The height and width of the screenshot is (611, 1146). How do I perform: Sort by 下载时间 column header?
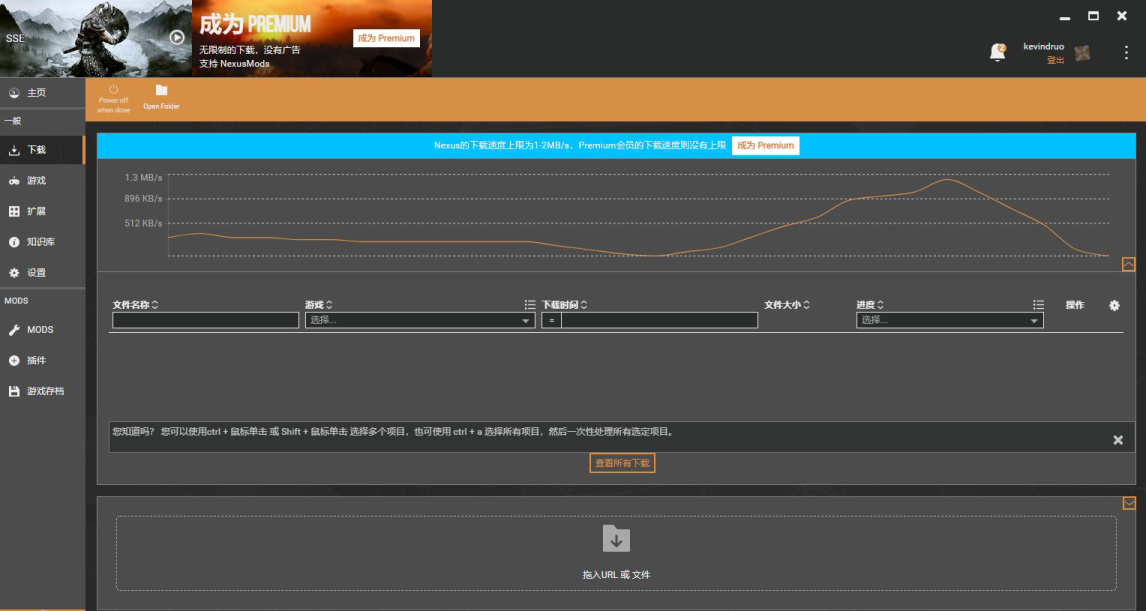(x=564, y=305)
